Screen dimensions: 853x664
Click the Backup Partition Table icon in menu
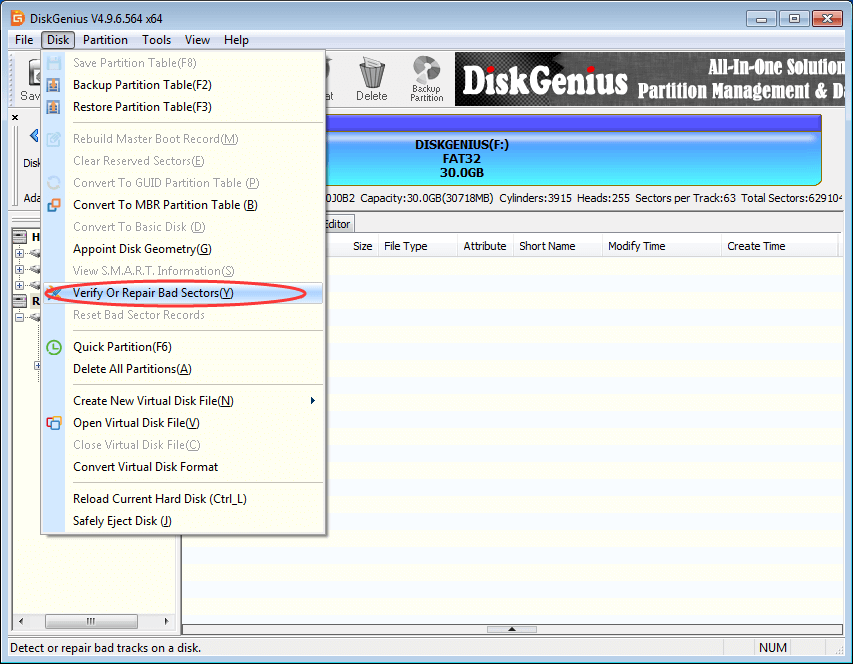tap(53, 85)
